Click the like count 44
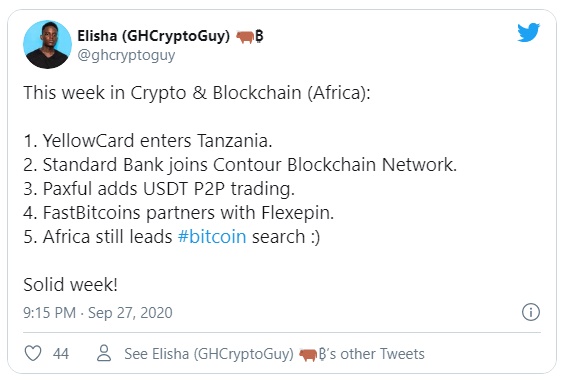The height and width of the screenshot is (382, 566). (61, 353)
